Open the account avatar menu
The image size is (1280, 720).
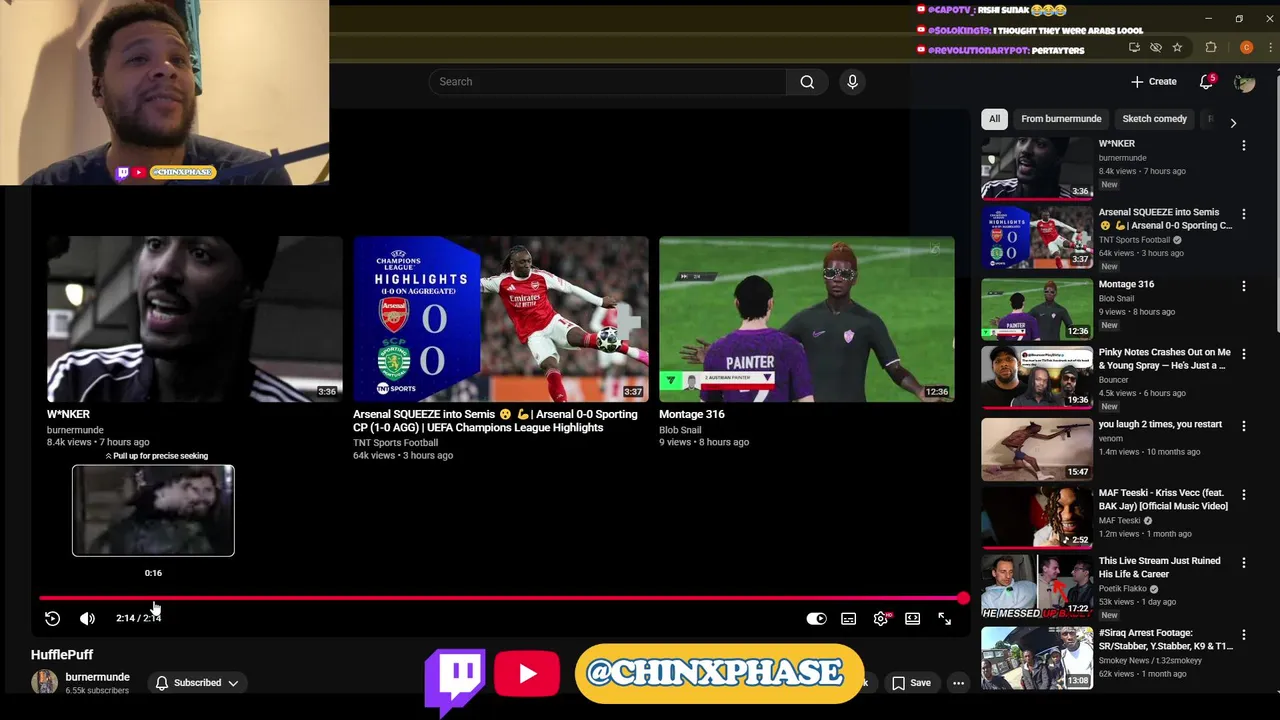[x=1244, y=82]
